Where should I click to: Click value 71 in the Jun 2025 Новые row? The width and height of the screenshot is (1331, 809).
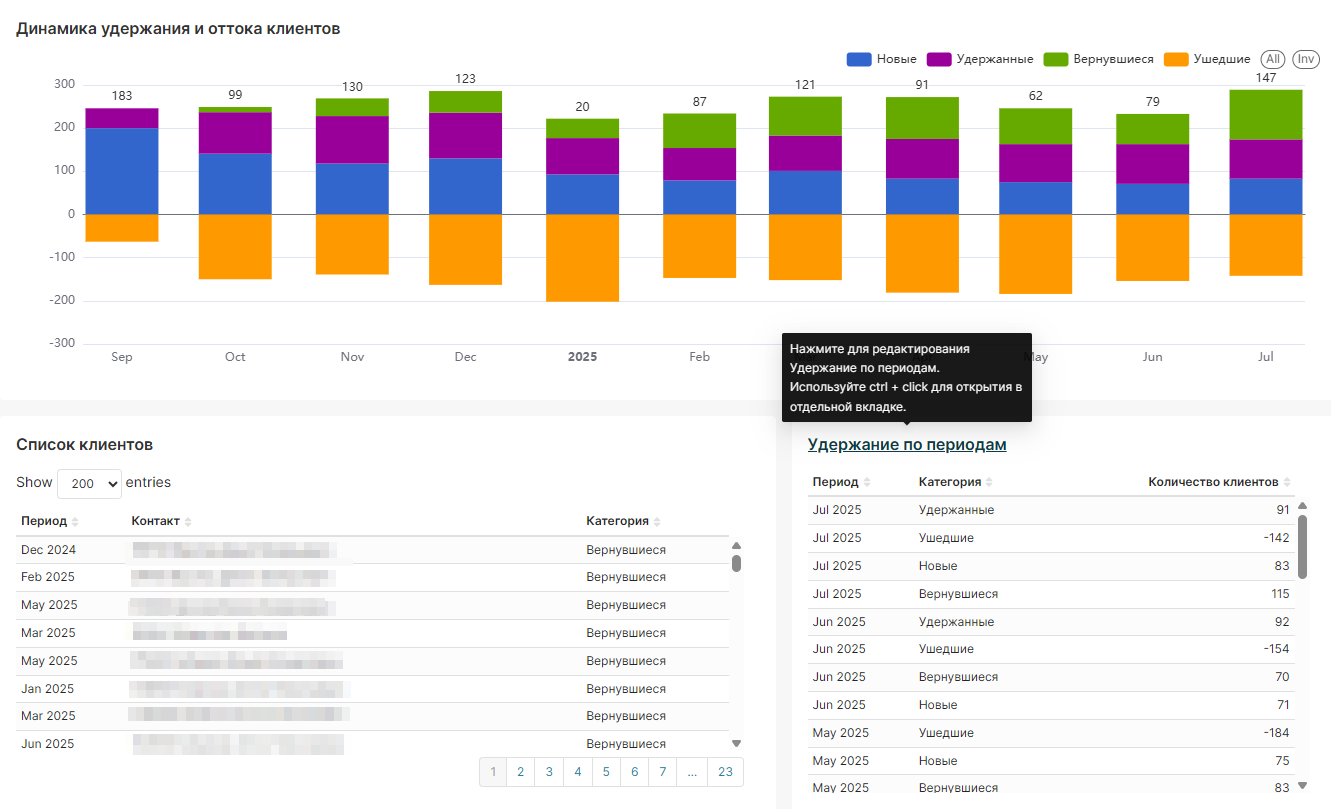coord(1282,705)
